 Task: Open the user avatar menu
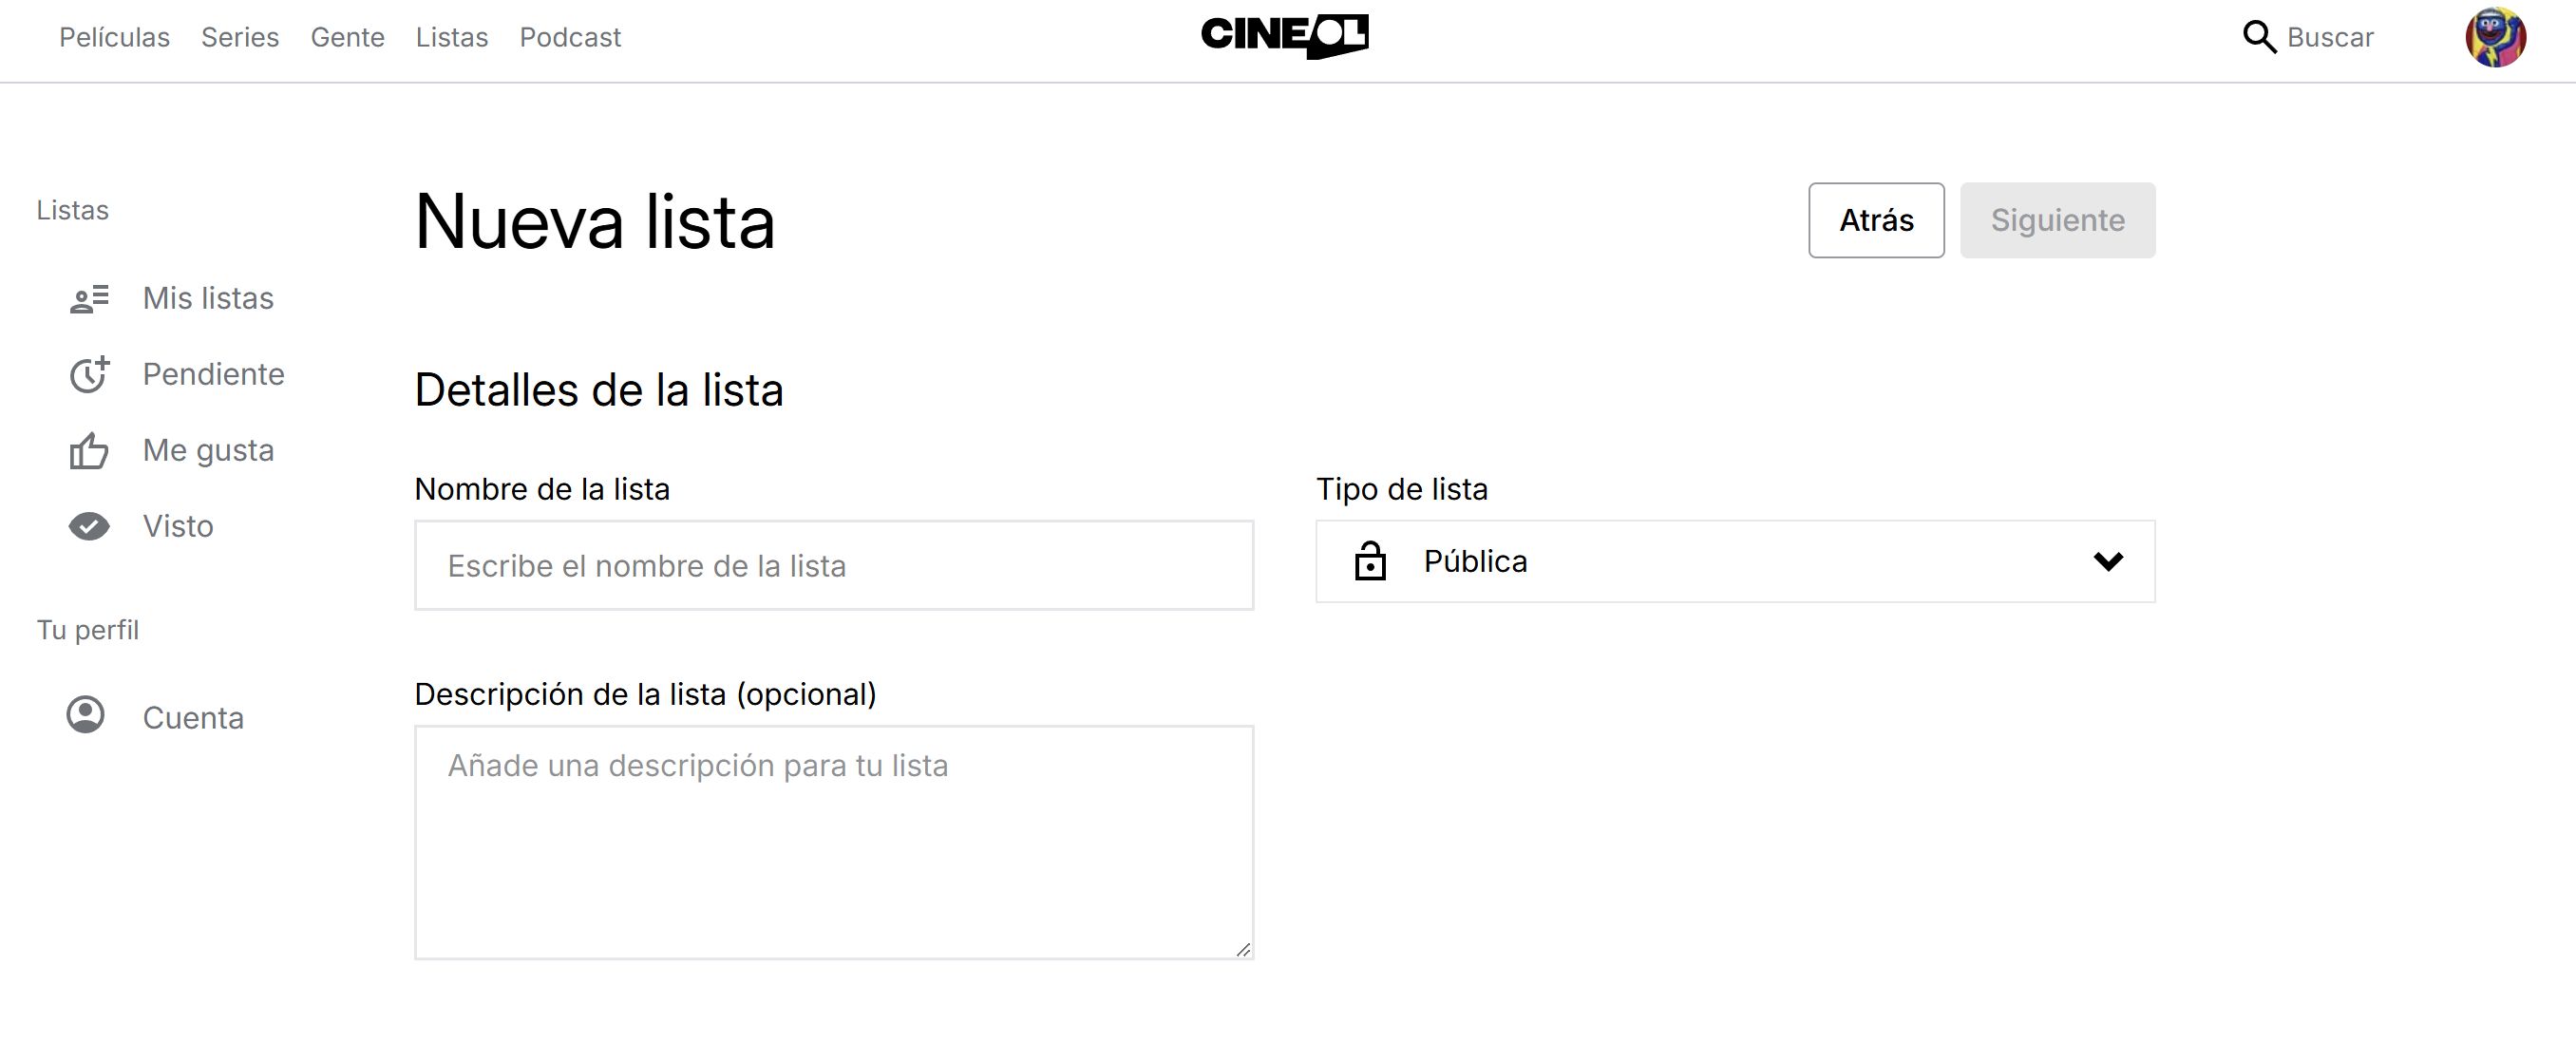click(x=2495, y=38)
